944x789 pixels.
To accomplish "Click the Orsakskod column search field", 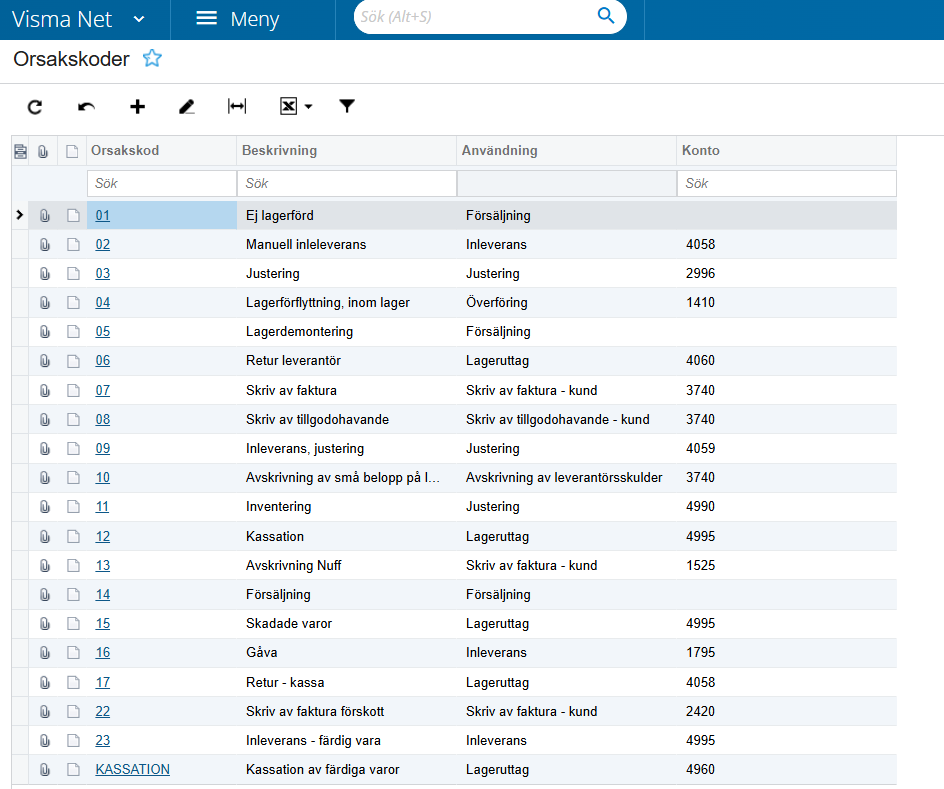I will [x=162, y=184].
